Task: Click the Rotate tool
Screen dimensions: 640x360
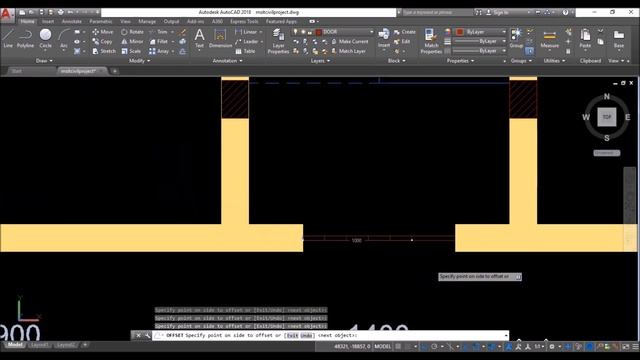Action: [132, 32]
